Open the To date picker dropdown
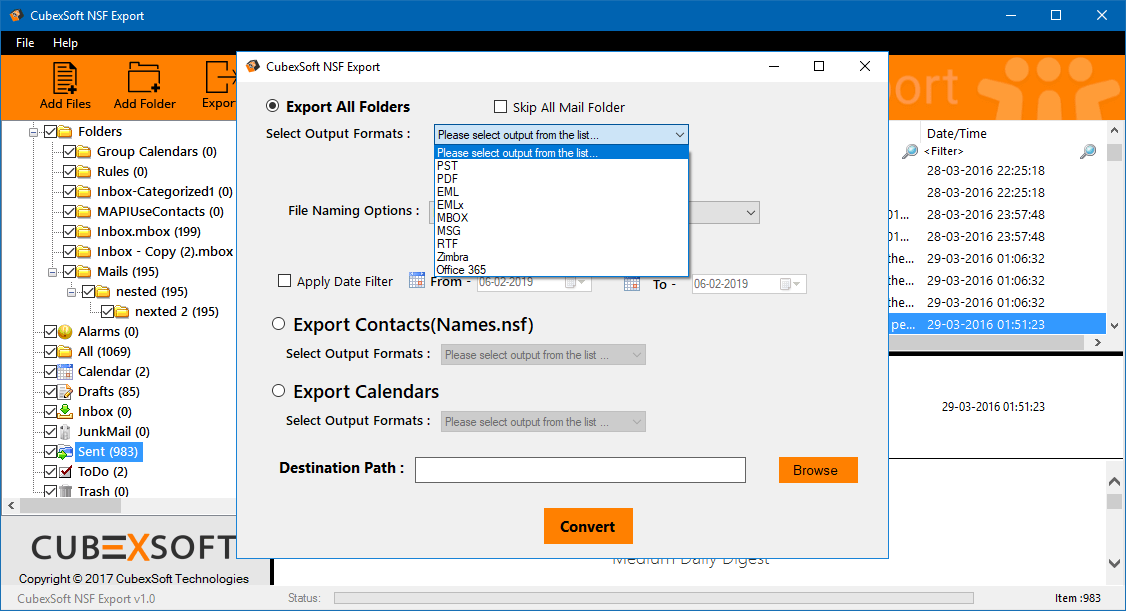This screenshot has width=1126, height=611. pos(791,284)
